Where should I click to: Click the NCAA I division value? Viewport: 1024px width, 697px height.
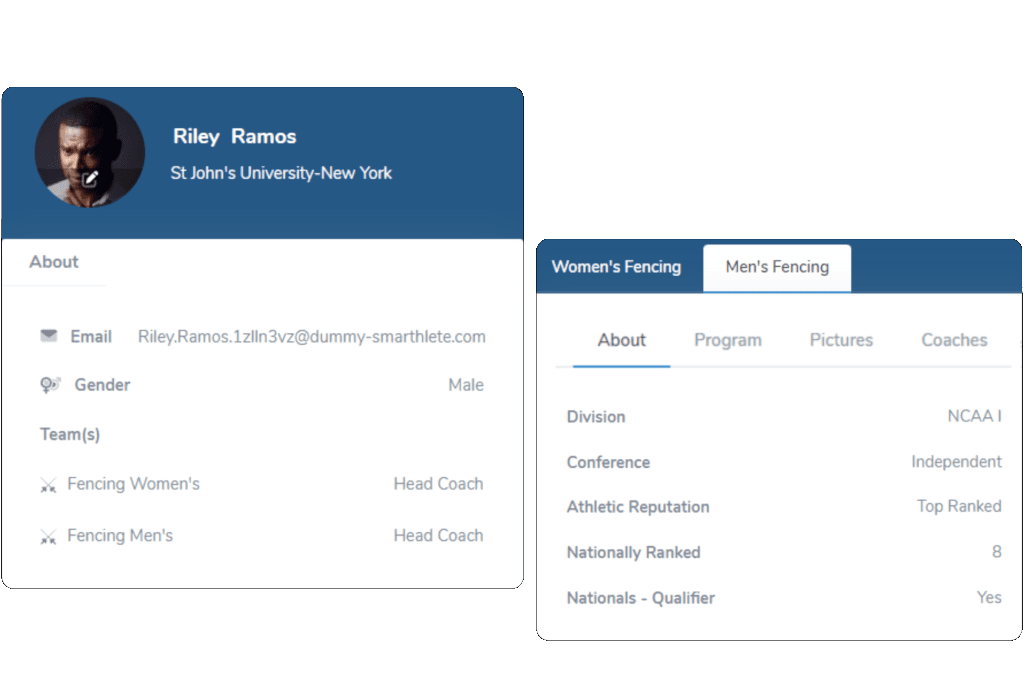[x=974, y=416]
